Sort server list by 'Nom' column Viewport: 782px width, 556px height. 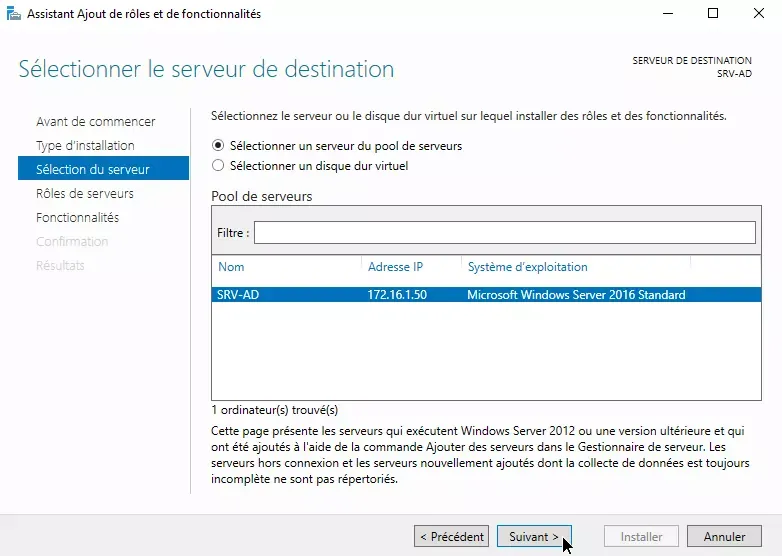coord(231,267)
